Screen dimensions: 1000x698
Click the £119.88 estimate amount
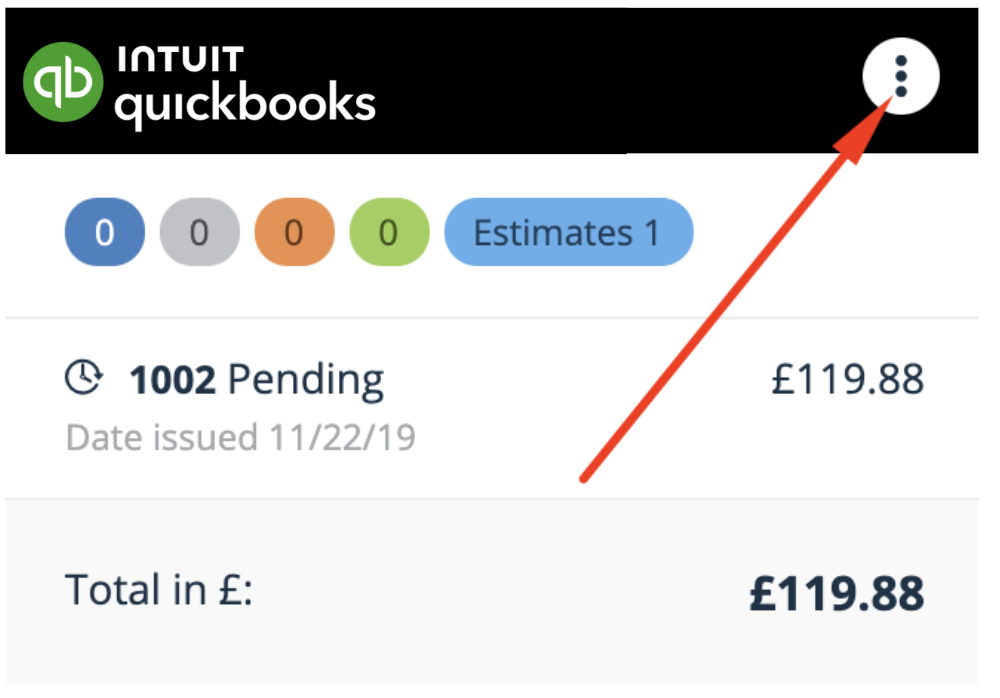(x=847, y=379)
